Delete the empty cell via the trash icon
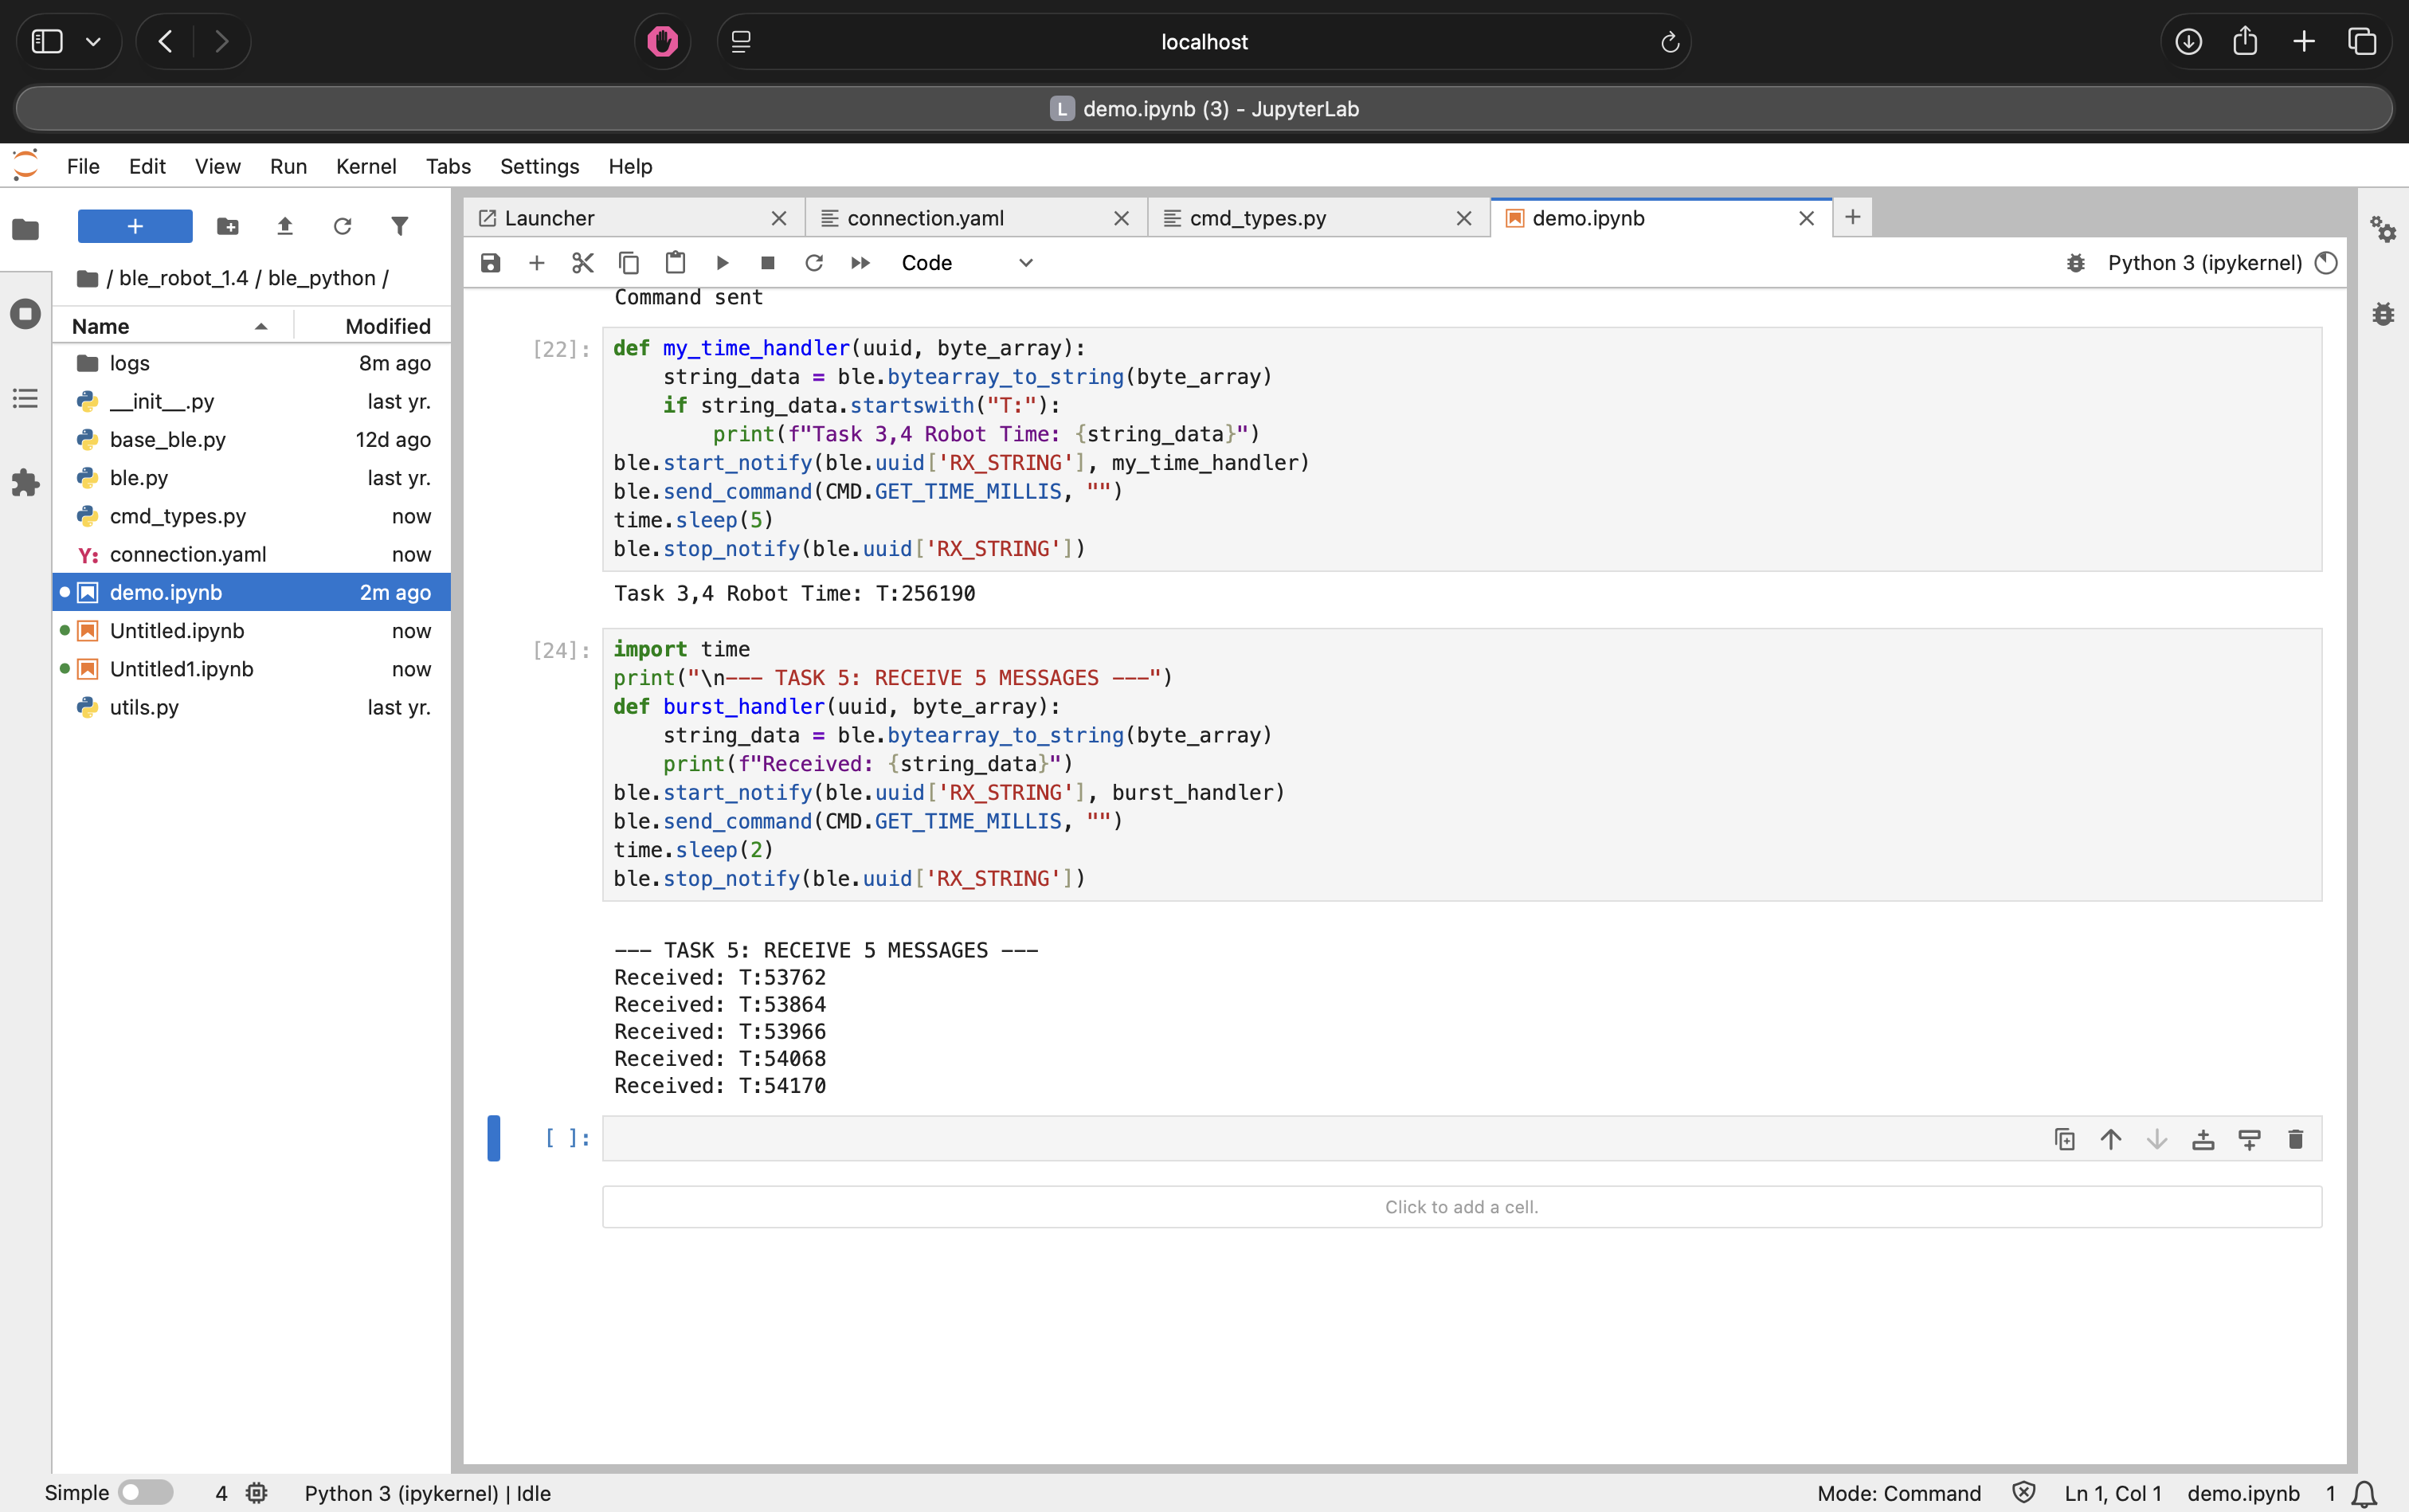 click(x=2295, y=1139)
